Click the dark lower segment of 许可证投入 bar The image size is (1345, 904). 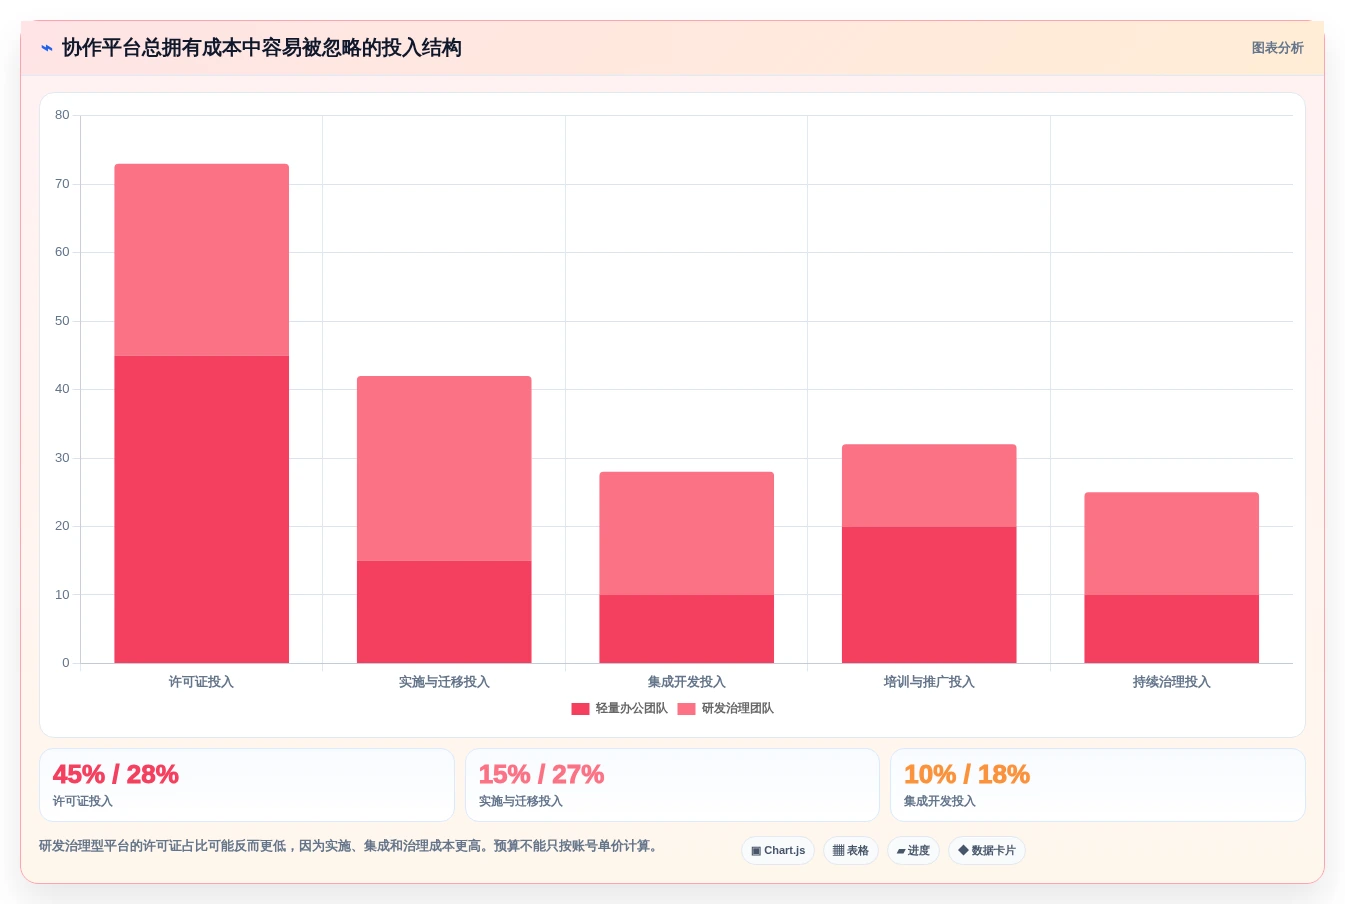202,509
